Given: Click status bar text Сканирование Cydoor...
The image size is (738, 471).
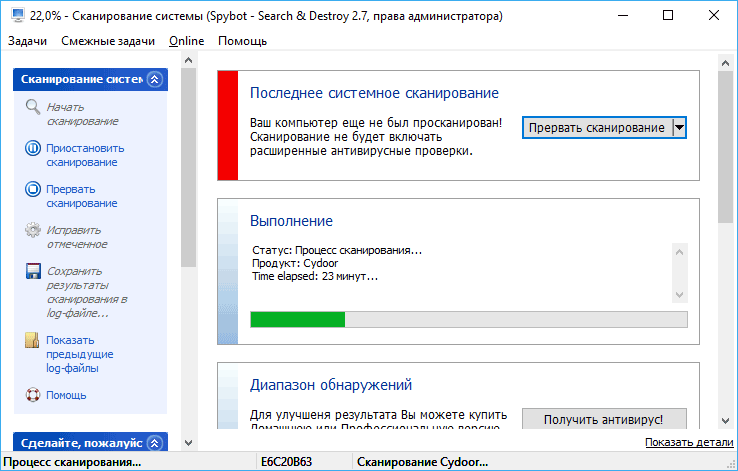Looking at the screenshot, I should pos(422,462).
